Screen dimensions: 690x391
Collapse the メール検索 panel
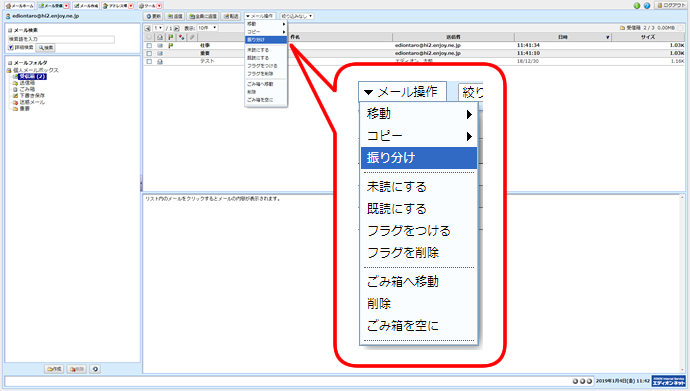pyautogui.click(x=10, y=30)
